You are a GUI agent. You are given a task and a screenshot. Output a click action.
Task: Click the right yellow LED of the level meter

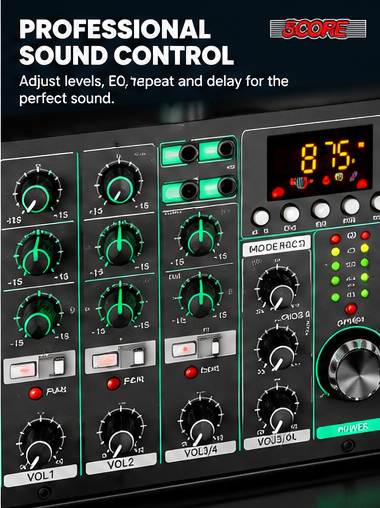365,248
